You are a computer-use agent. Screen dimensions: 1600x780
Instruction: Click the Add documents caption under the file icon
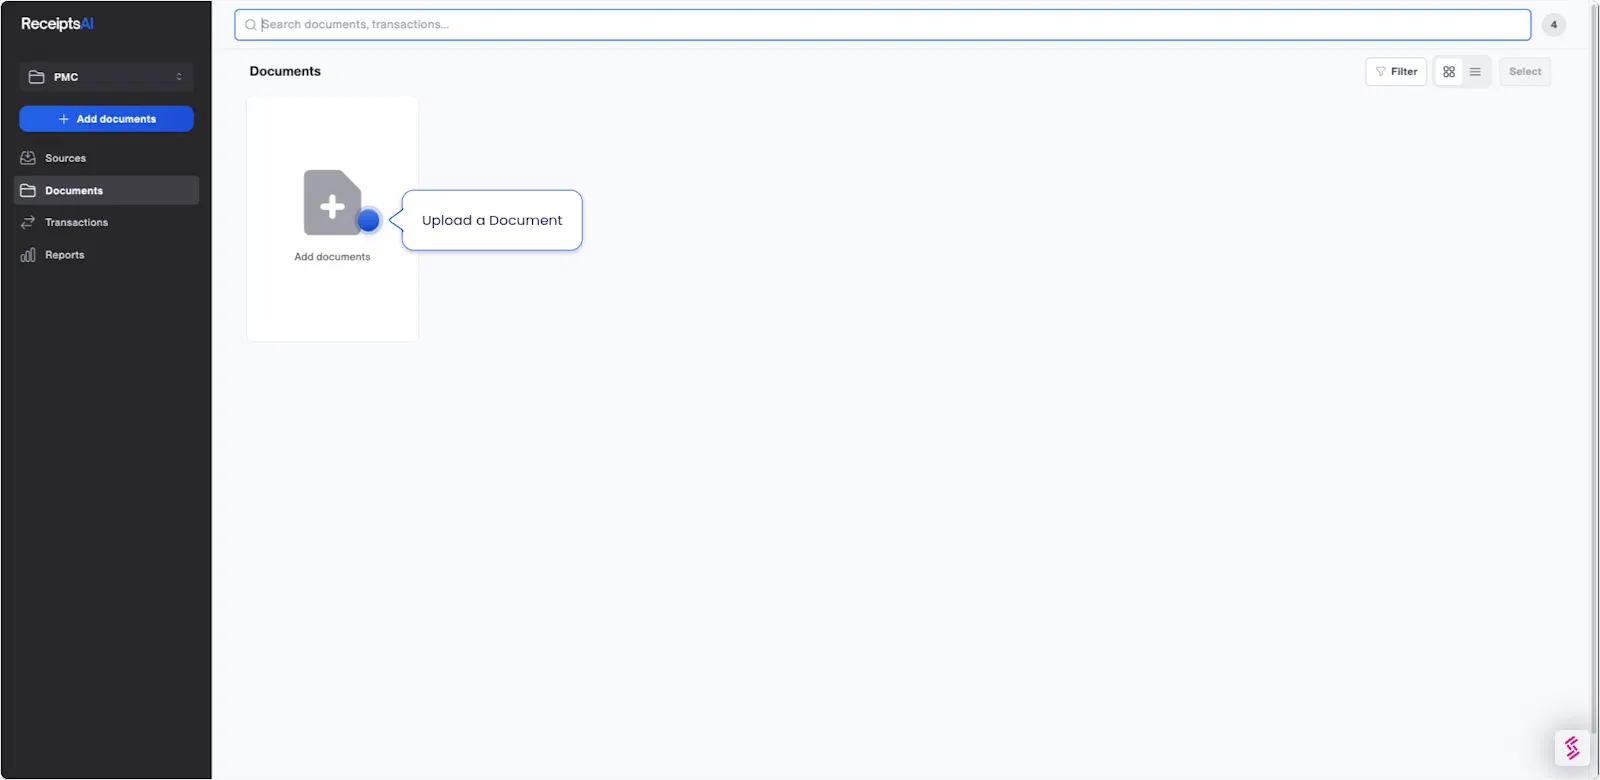click(x=332, y=257)
